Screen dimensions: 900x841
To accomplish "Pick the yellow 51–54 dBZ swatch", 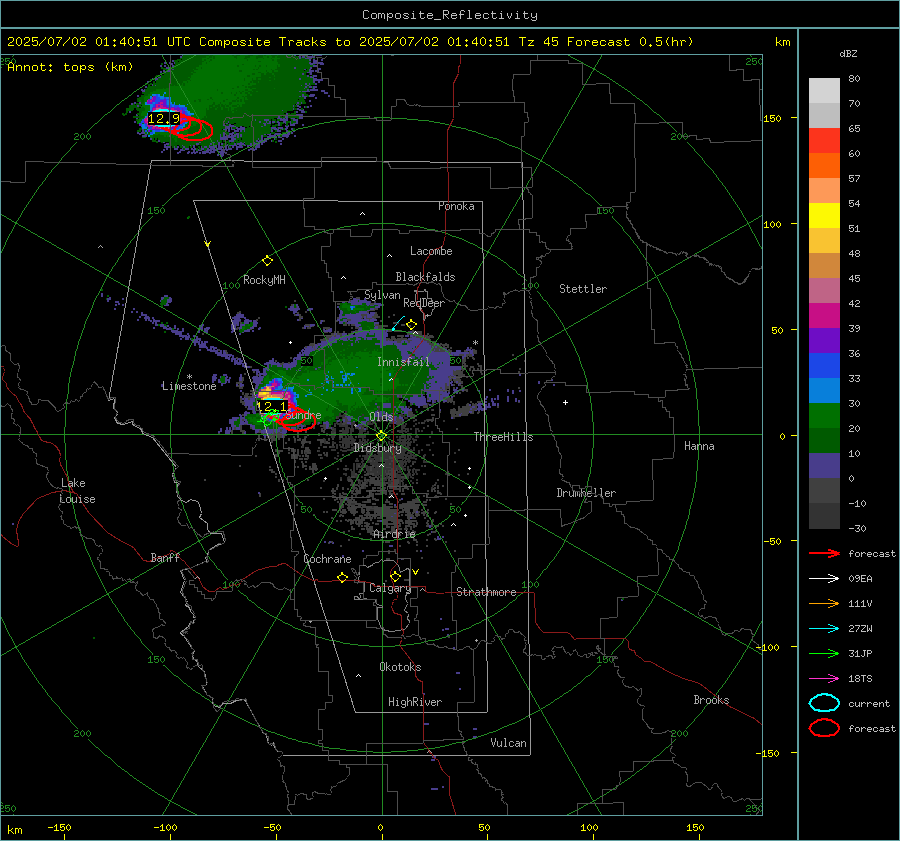I will tap(824, 216).
